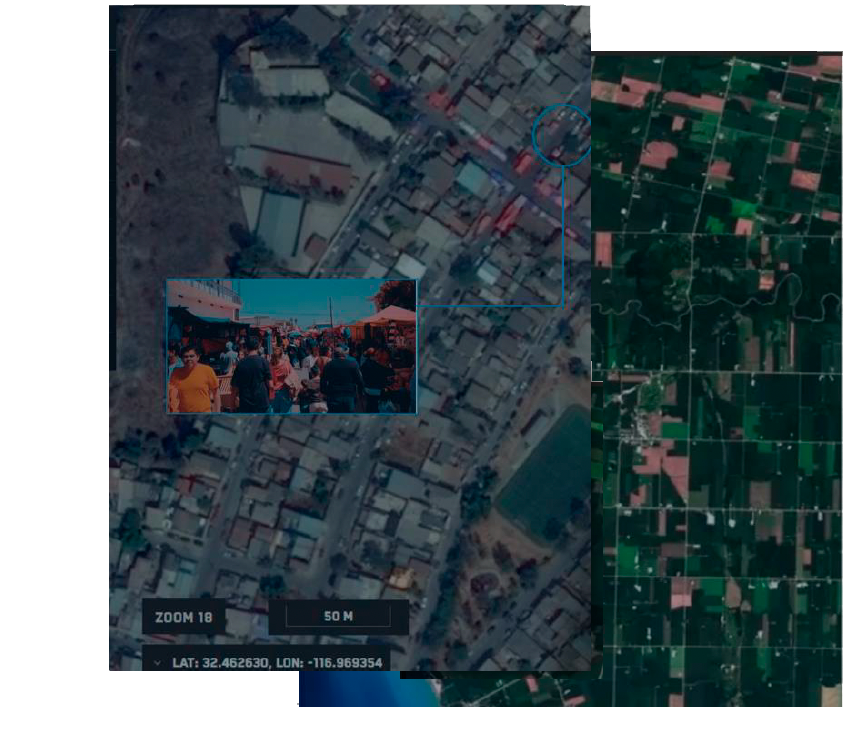Click the orange tent canopy in the street photo
Viewport: 862px width, 729px height.
tap(389, 315)
